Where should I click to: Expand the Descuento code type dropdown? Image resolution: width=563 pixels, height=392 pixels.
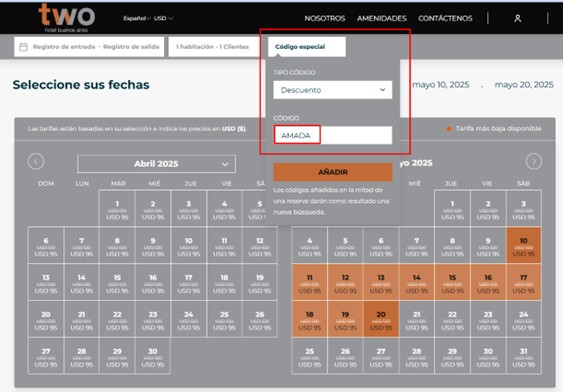[332, 90]
